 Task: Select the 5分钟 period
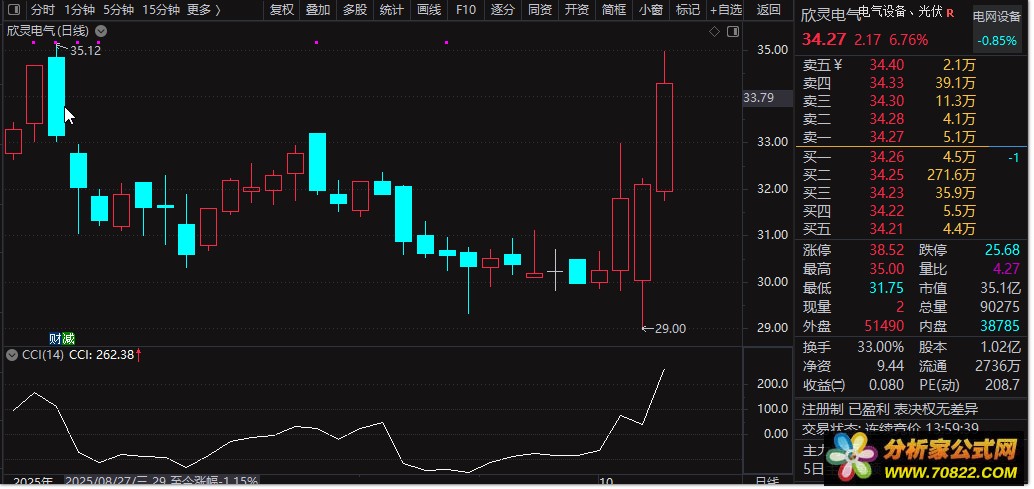pos(119,10)
